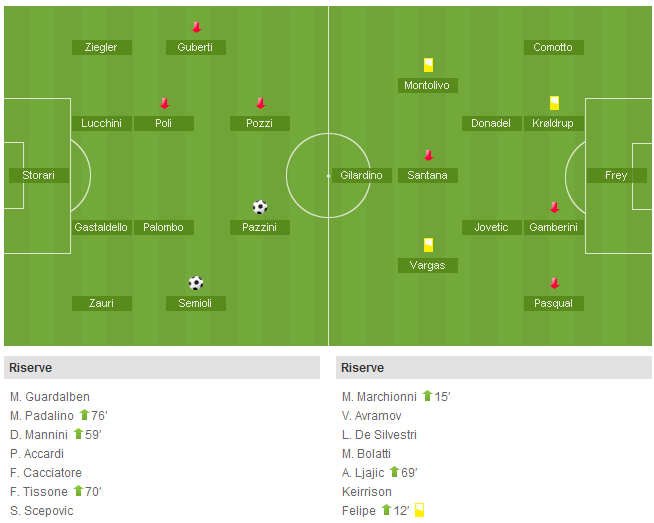This screenshot has width=654, height=523.
Task: Click the goal ball icon above Pazzini
Action: pyautogui.click(x=260, y=207)
